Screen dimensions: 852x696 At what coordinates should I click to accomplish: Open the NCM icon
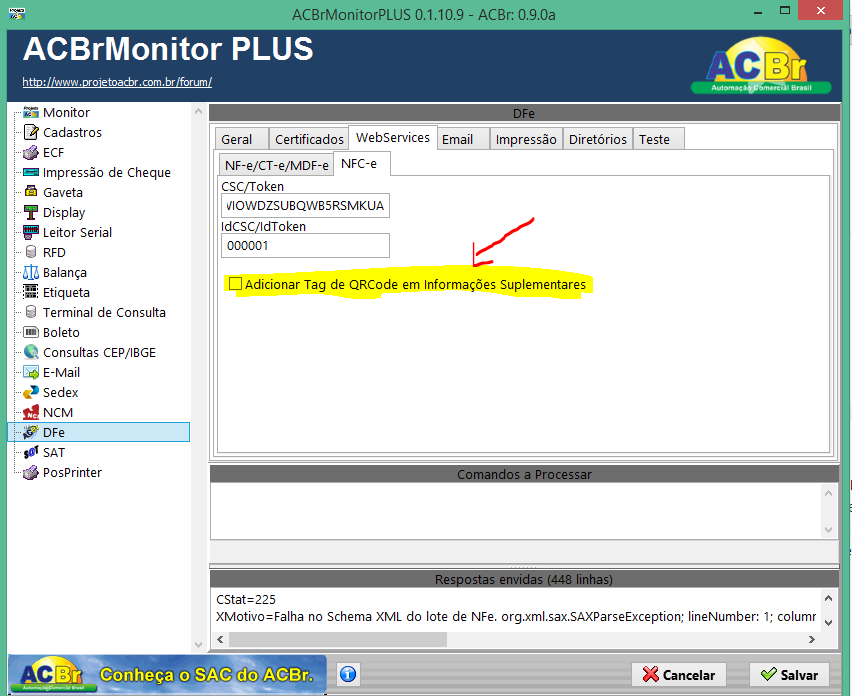point(31,412)
